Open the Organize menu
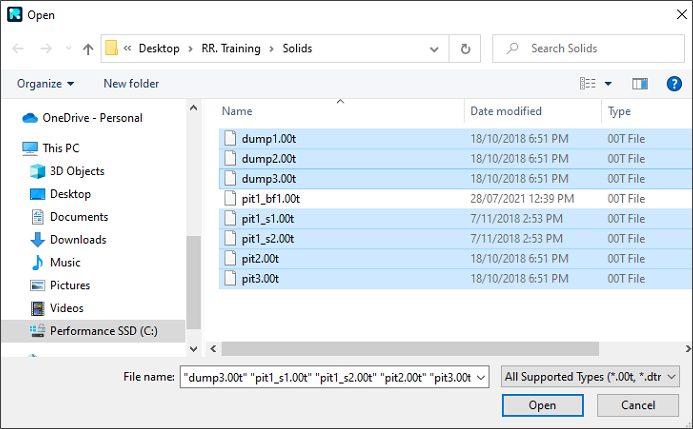This screenshot has width=693, height=429. point(45,84)
